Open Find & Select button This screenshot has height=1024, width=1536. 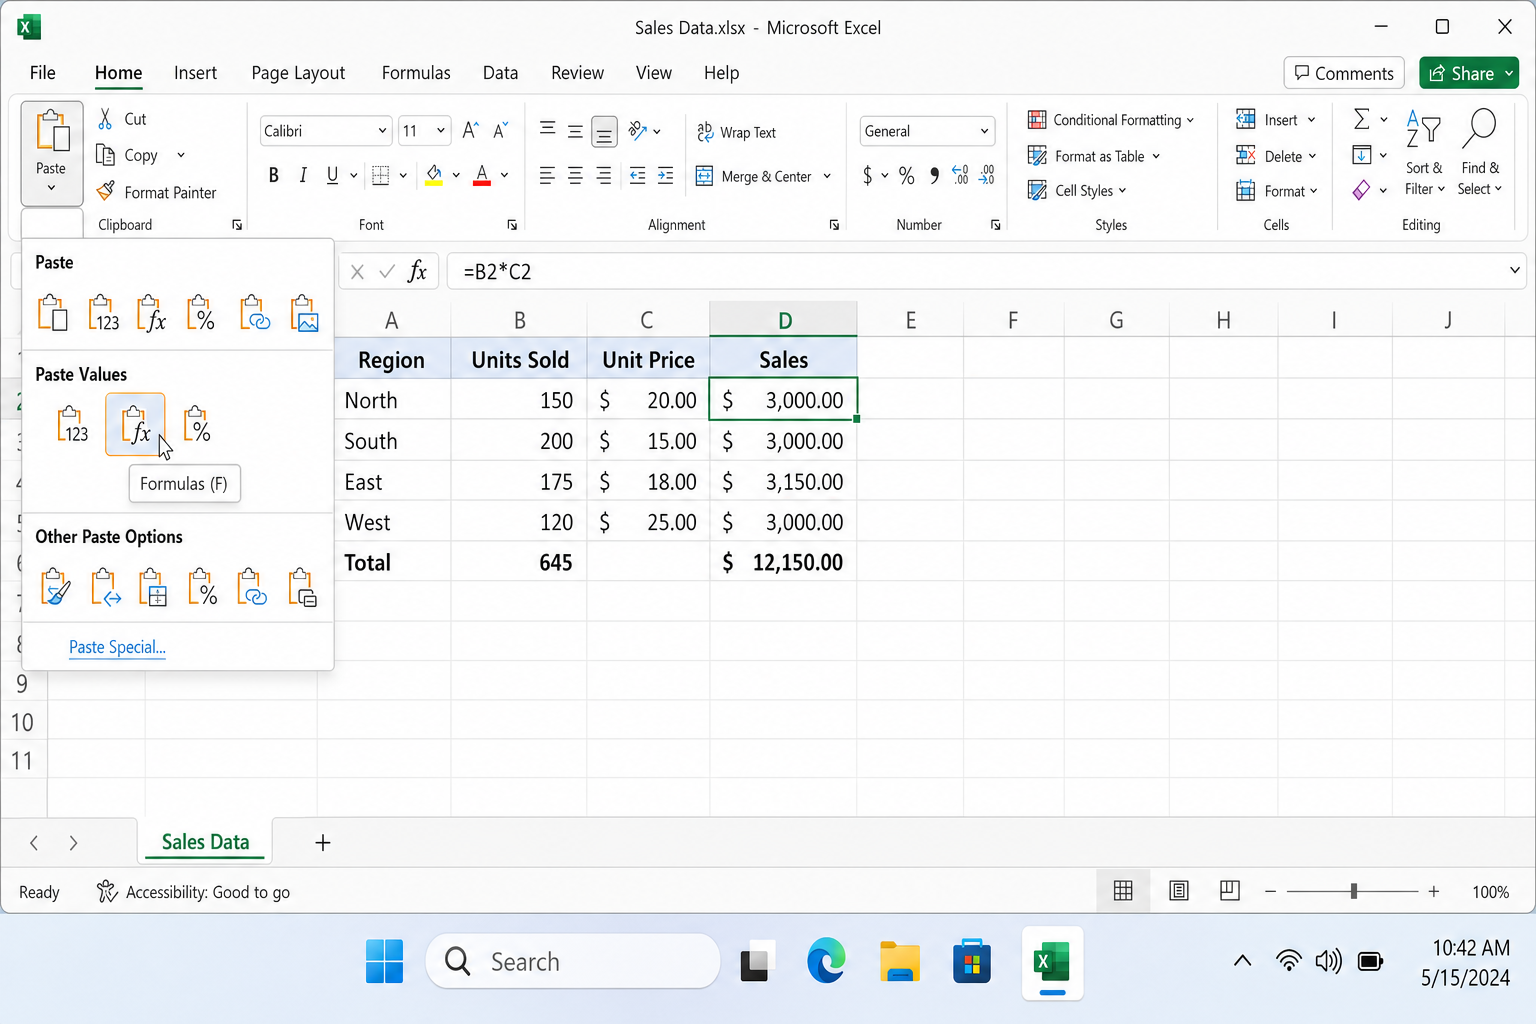1480,154
